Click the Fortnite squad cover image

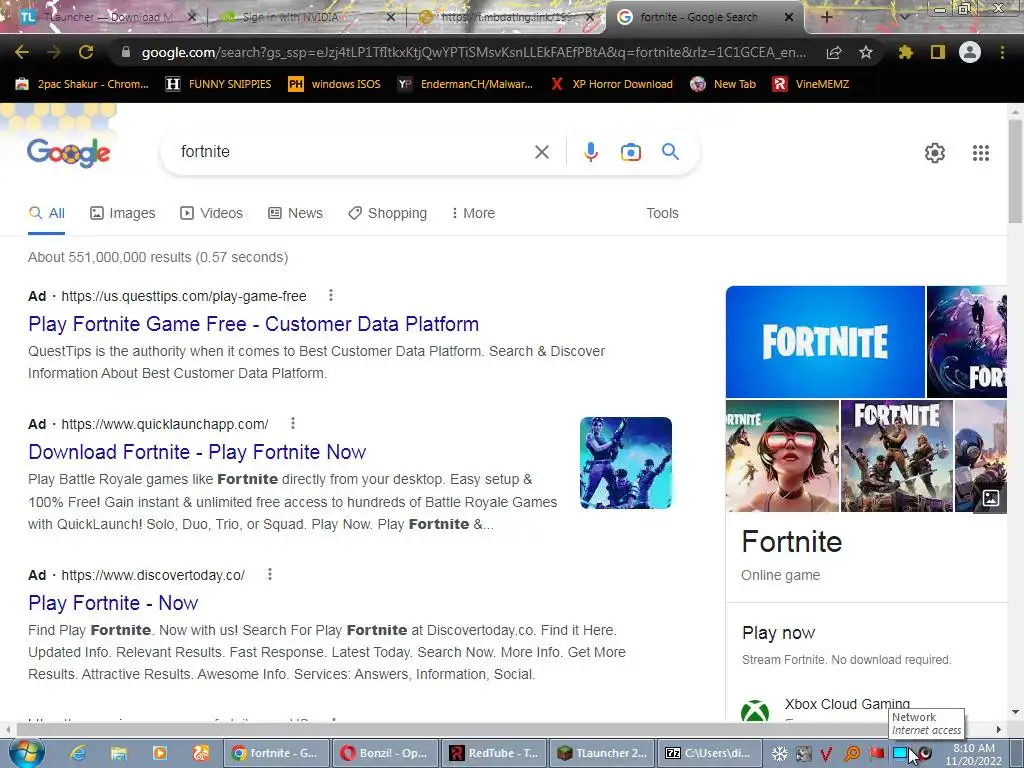point(896,456)
